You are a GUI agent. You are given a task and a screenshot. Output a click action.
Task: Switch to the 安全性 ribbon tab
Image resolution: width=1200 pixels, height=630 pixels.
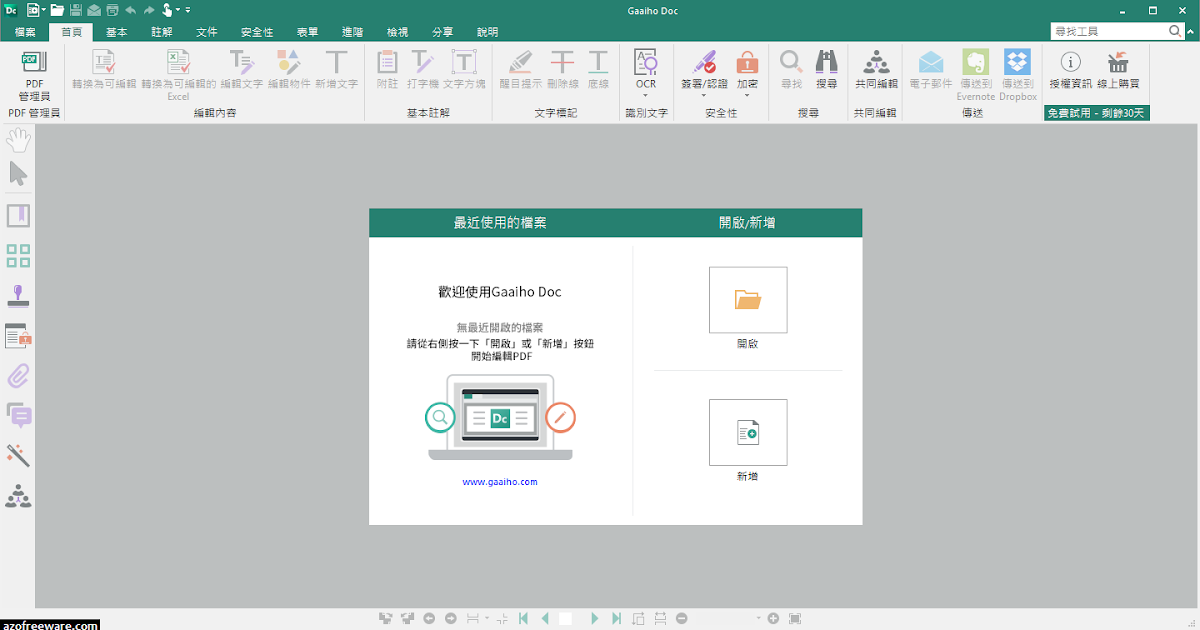click(x=257, y=31)
